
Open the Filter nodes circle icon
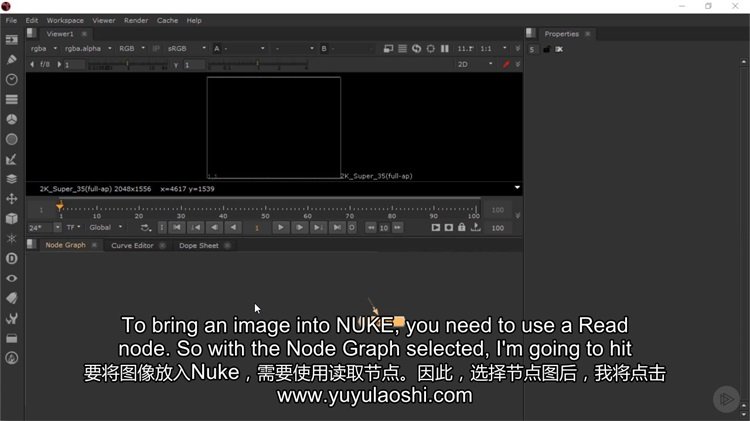(11, 139)
